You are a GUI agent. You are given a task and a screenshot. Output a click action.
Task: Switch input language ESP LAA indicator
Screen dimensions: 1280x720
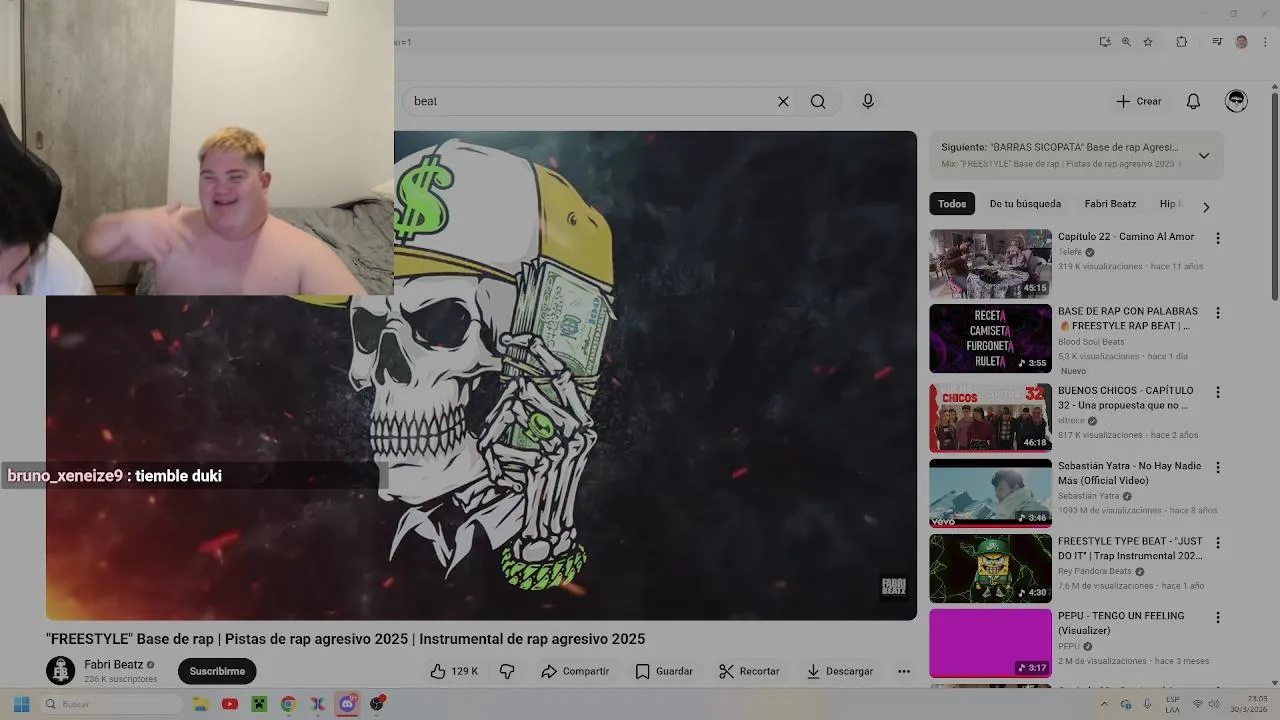coord(1172,704)
